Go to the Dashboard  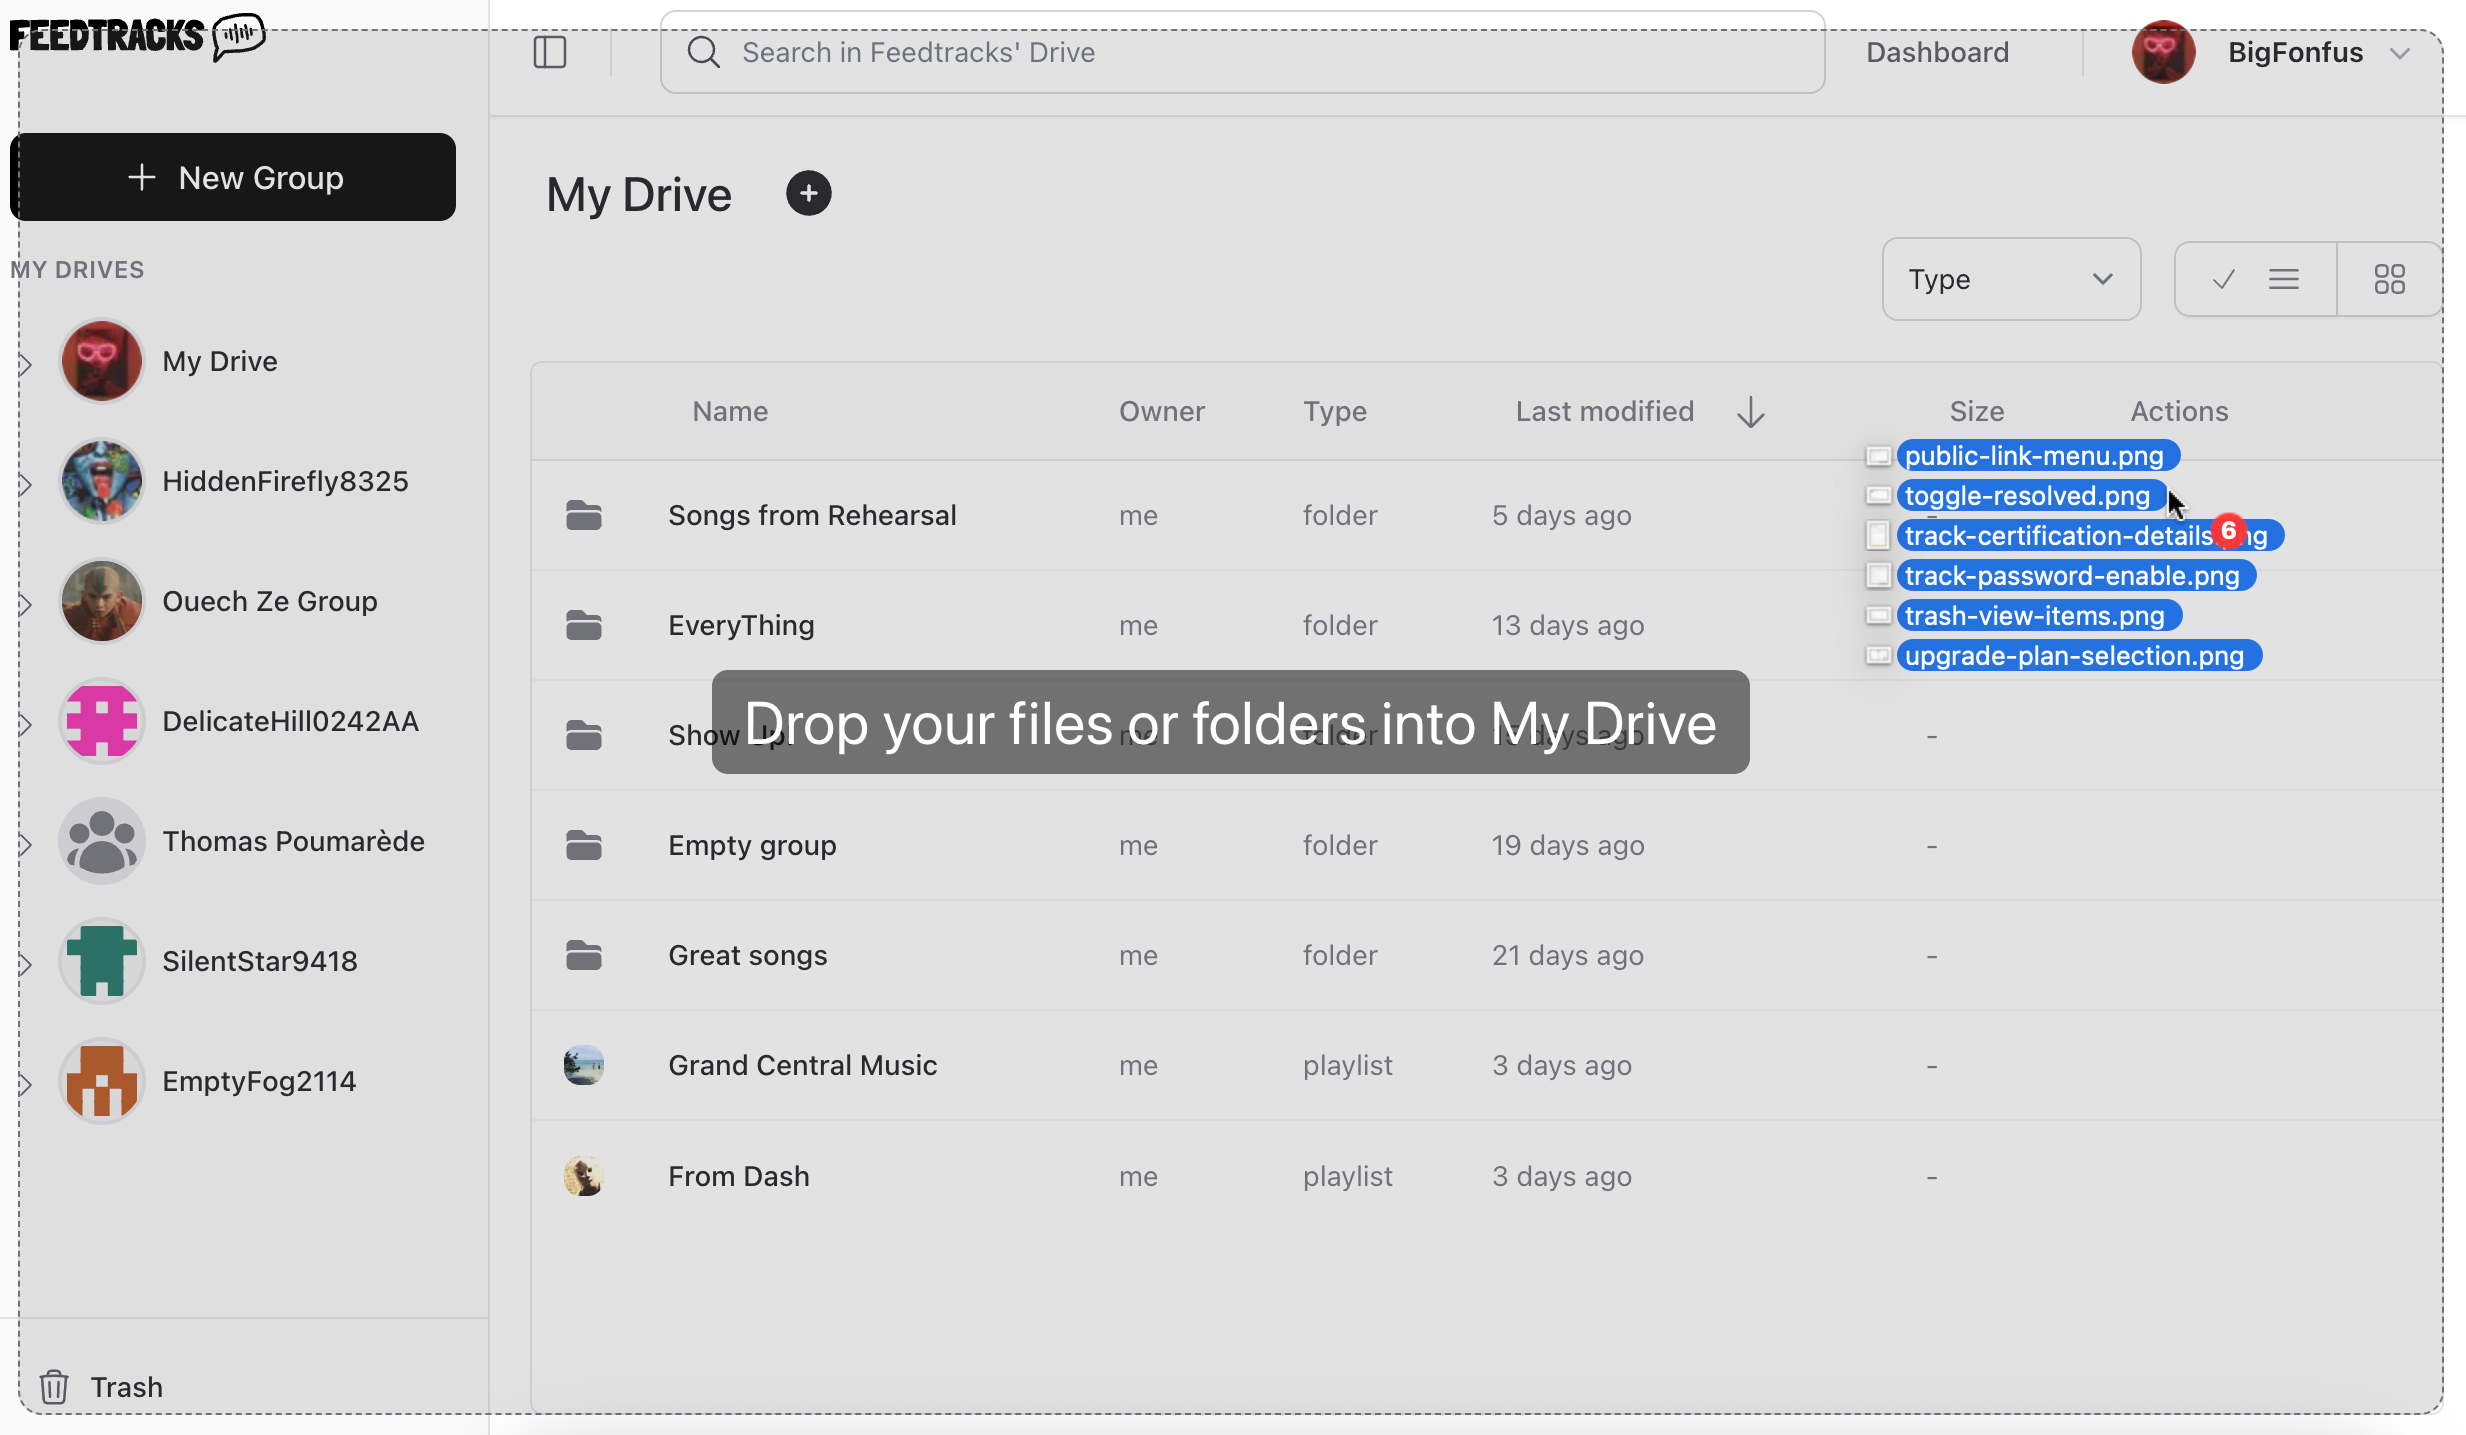pyautogui.click(x=1936, y=51)
